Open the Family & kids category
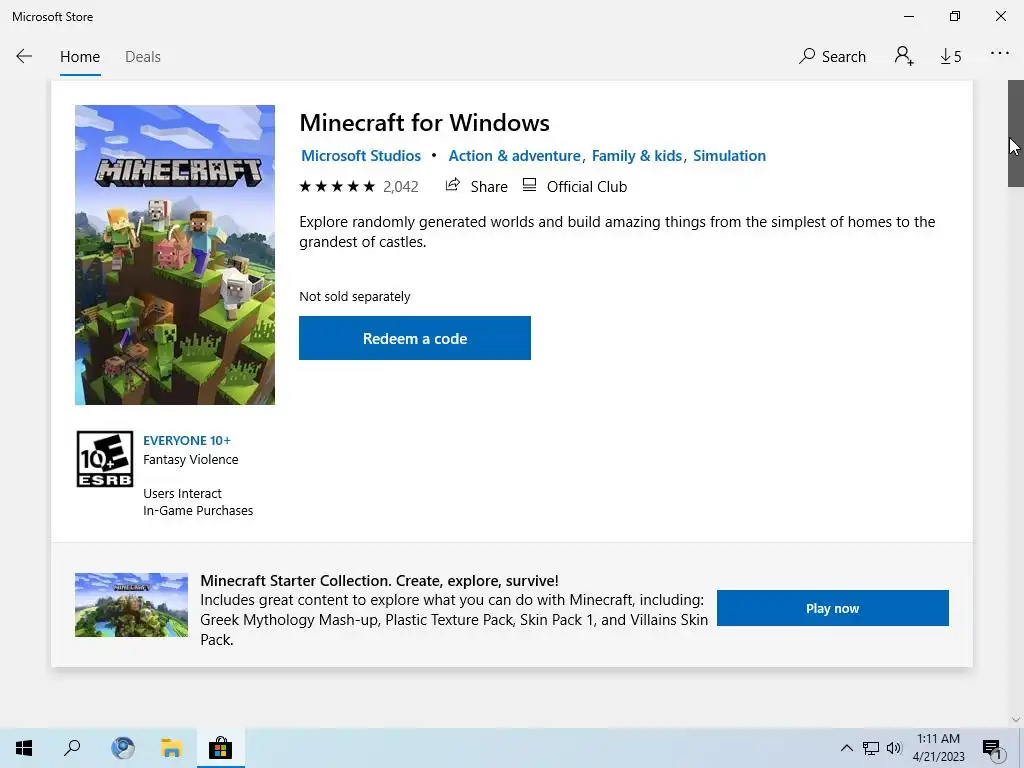Screen dimensions: 1024x768 pos(636,156)
